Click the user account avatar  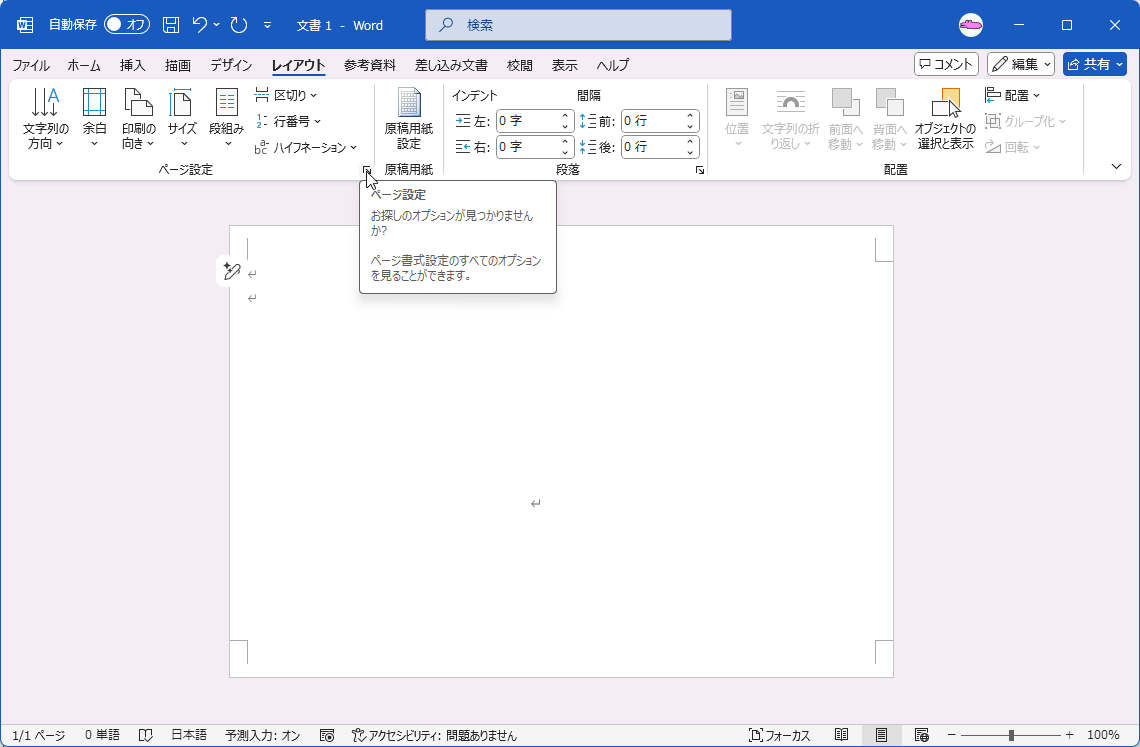coord(971,25)
